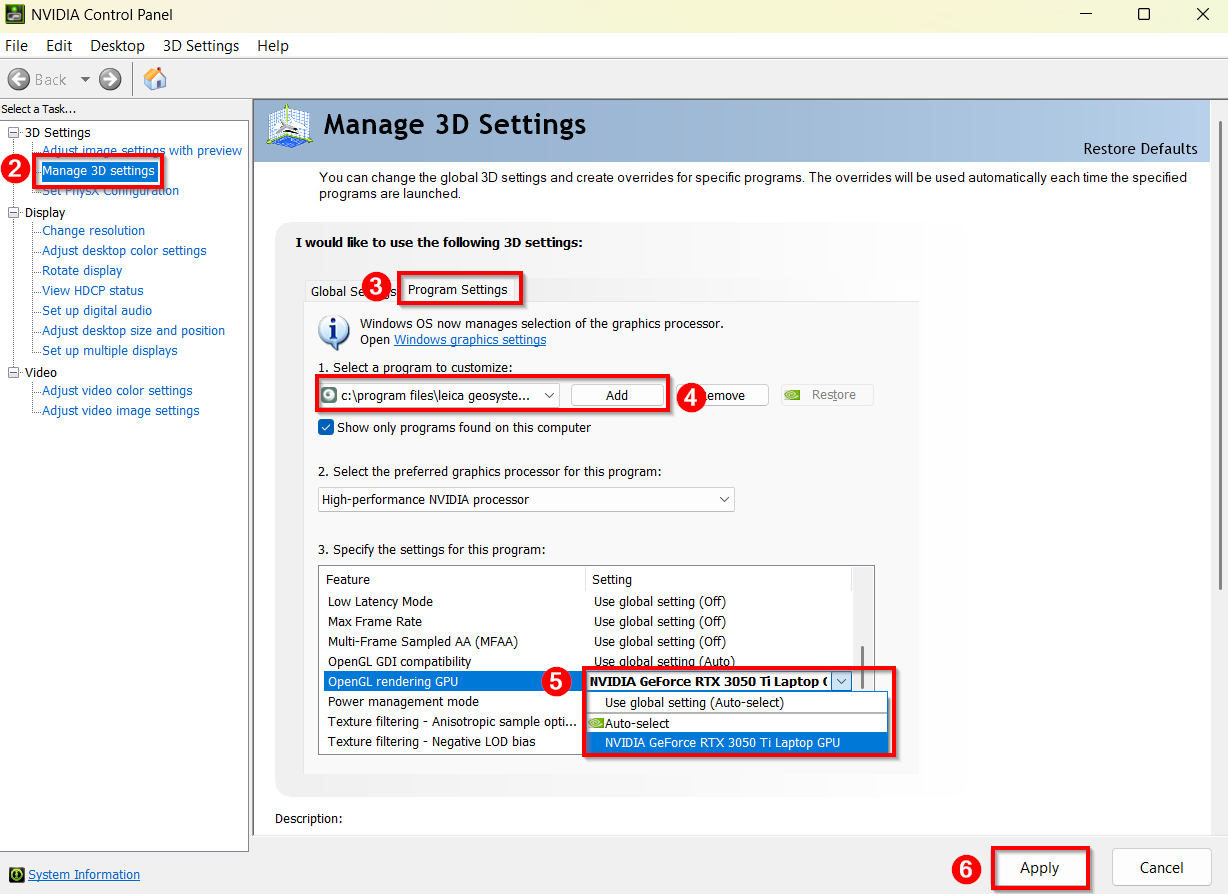
Task: Click the Home icon in toolbar
Action: [155, 79]
